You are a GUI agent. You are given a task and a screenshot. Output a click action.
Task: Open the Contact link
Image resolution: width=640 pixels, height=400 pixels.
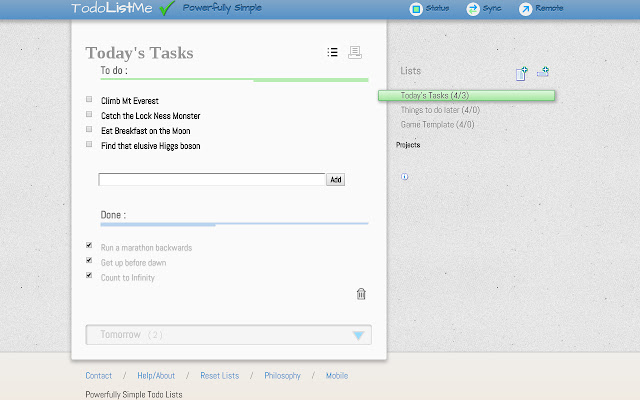tap(98, 376)
